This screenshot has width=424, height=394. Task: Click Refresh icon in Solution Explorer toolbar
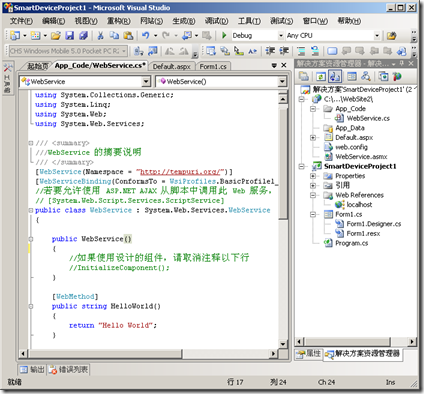point(321,76)
